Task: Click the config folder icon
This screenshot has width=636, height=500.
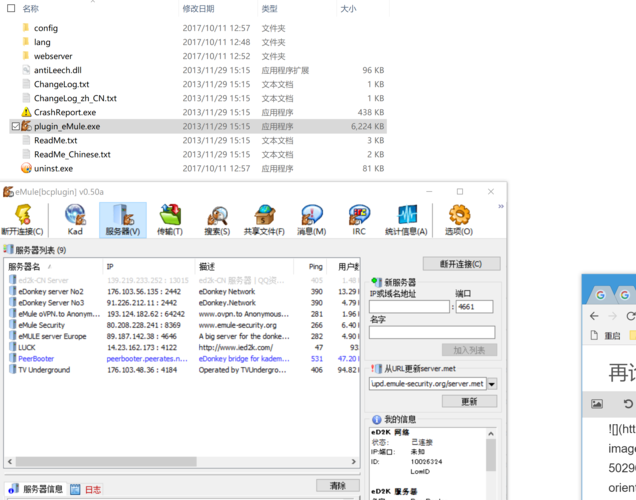Action: pos(26,28)
